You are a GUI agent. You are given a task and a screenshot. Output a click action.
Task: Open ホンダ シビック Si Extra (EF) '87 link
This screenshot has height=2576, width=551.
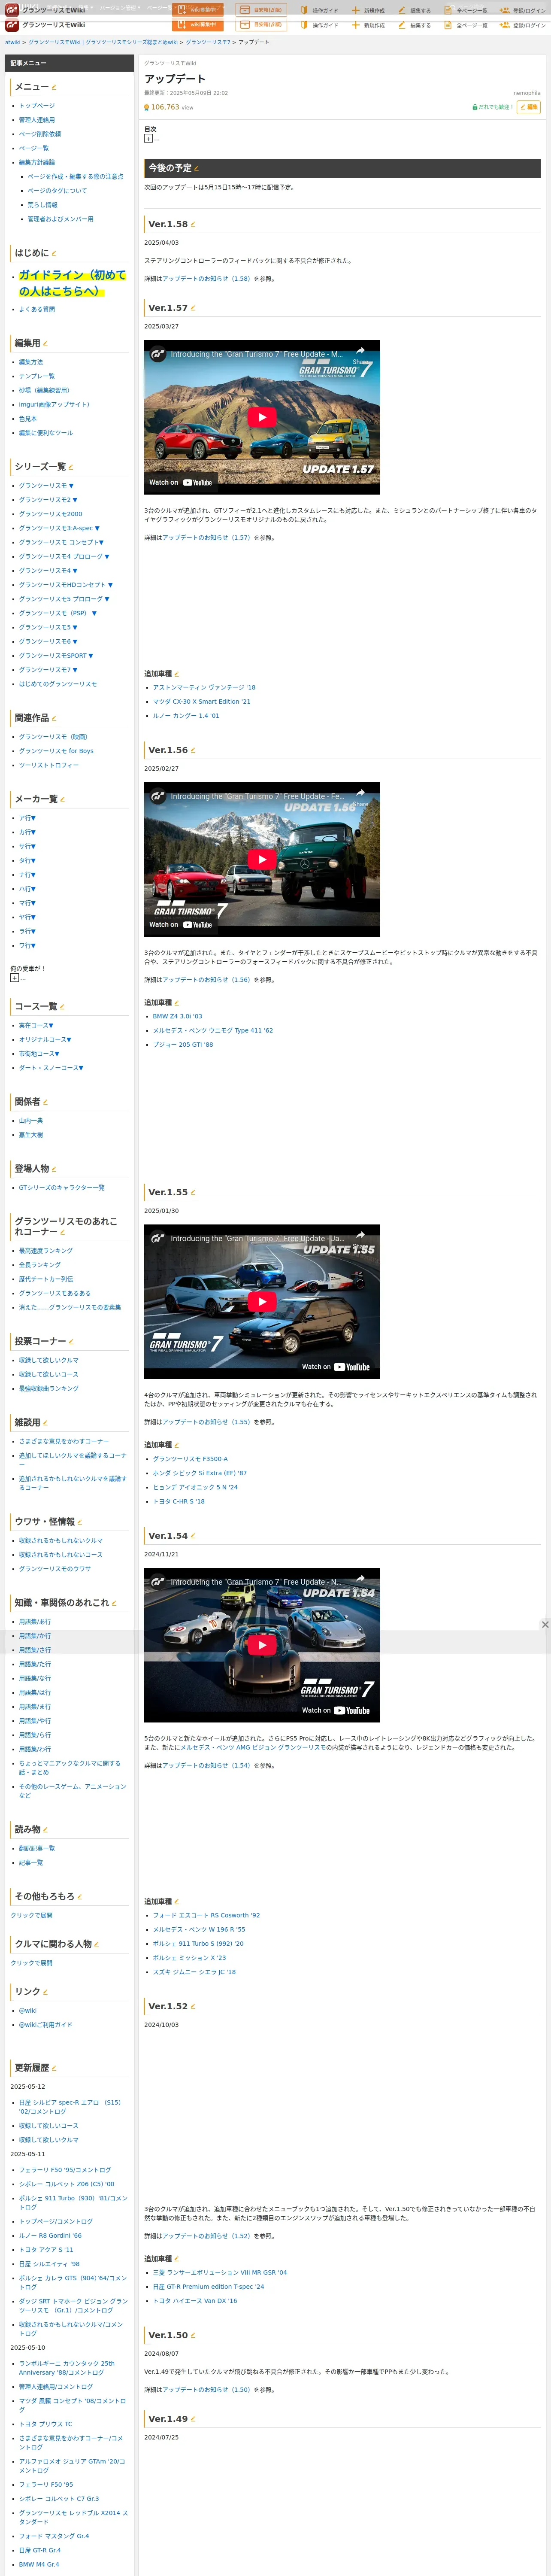coord(200,1473)
